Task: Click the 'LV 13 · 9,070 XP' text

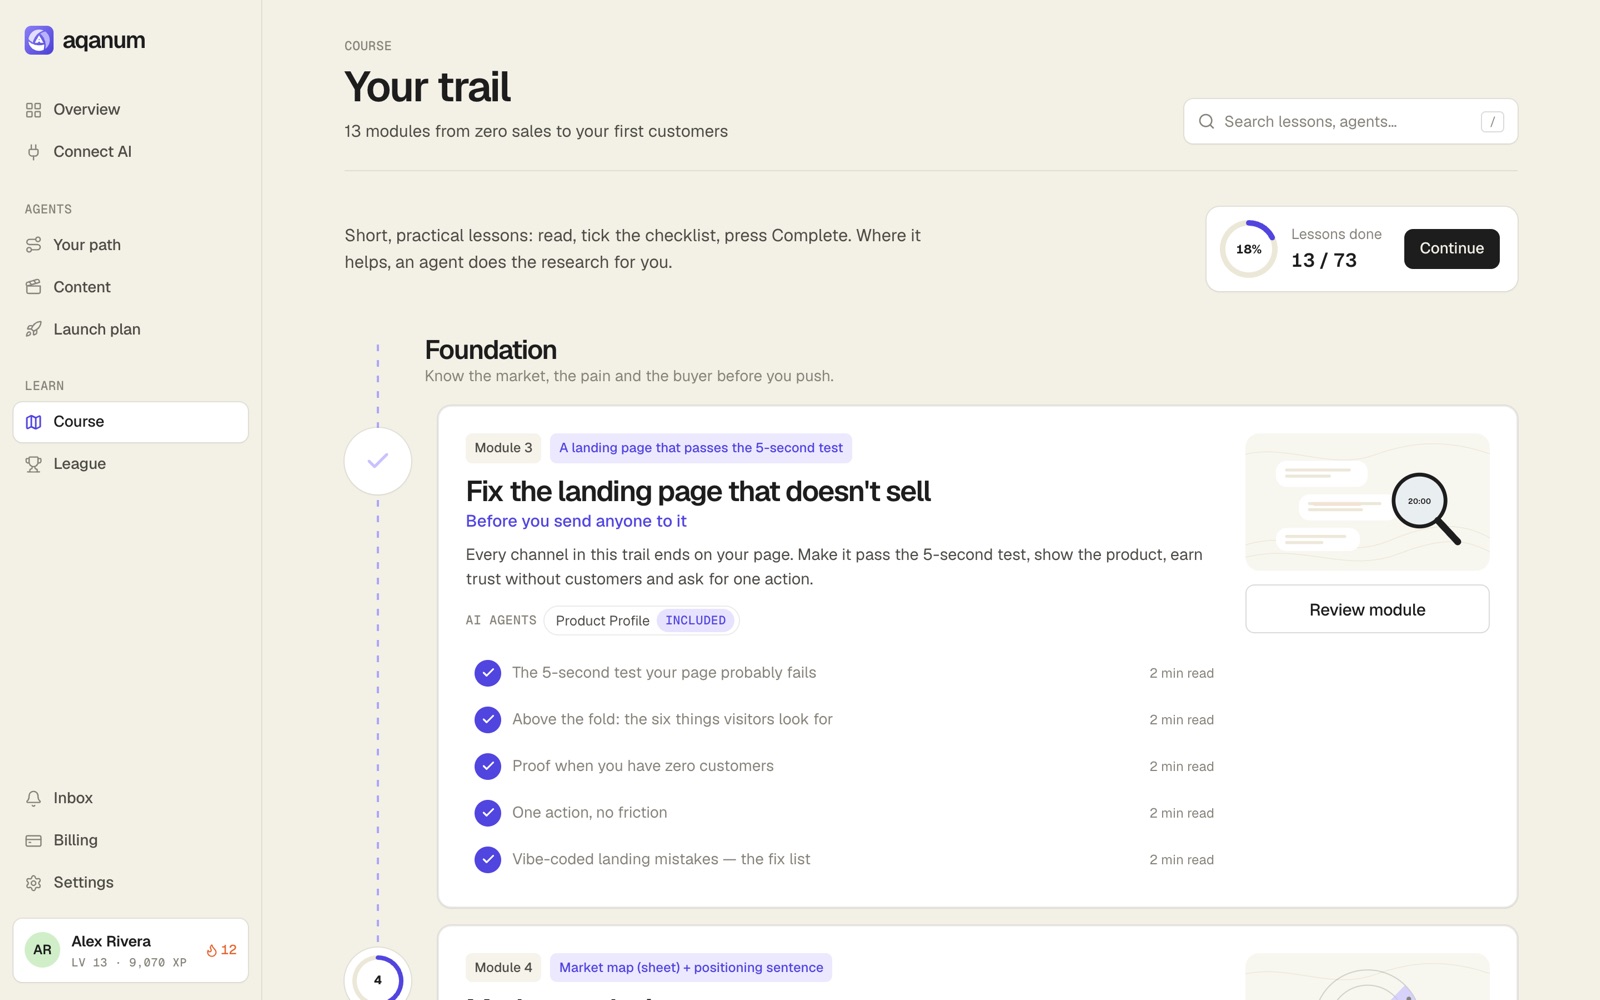Action: point(129,963)
